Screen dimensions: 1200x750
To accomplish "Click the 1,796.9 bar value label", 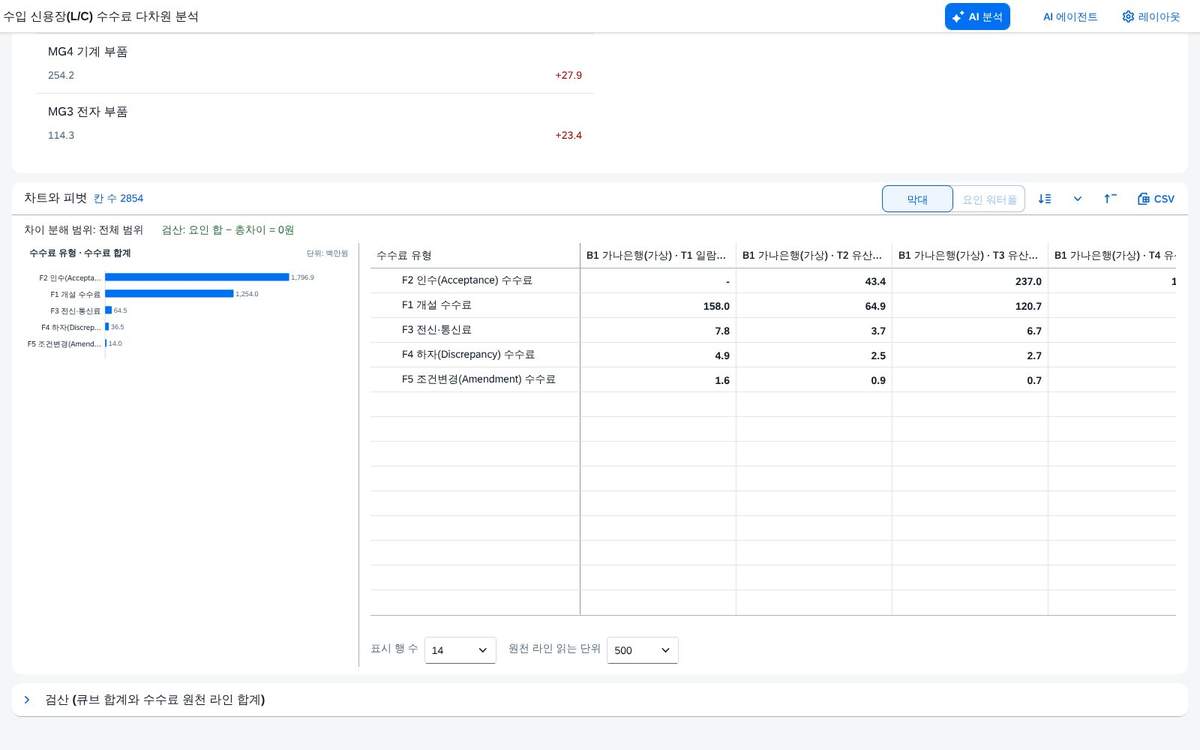I will (x=303, y=277).
